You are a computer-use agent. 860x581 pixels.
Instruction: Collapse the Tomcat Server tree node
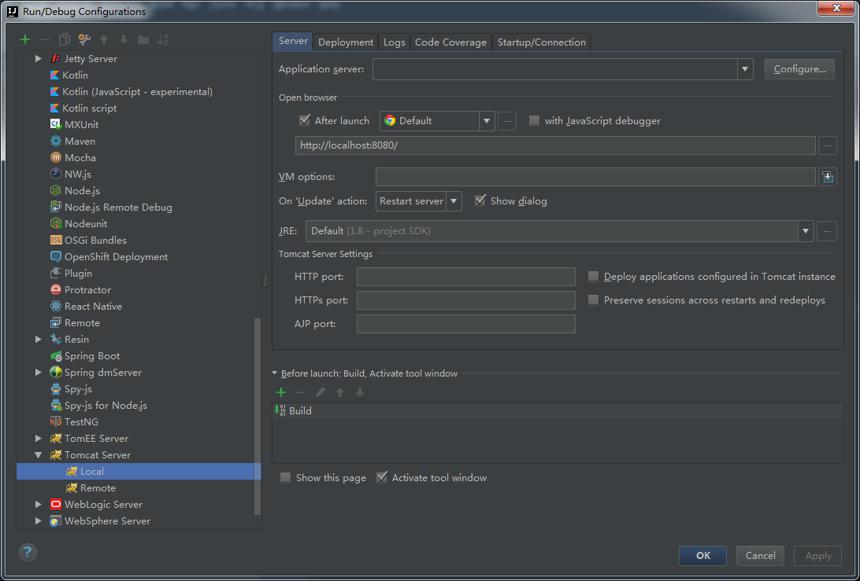[x=38, y=455]
